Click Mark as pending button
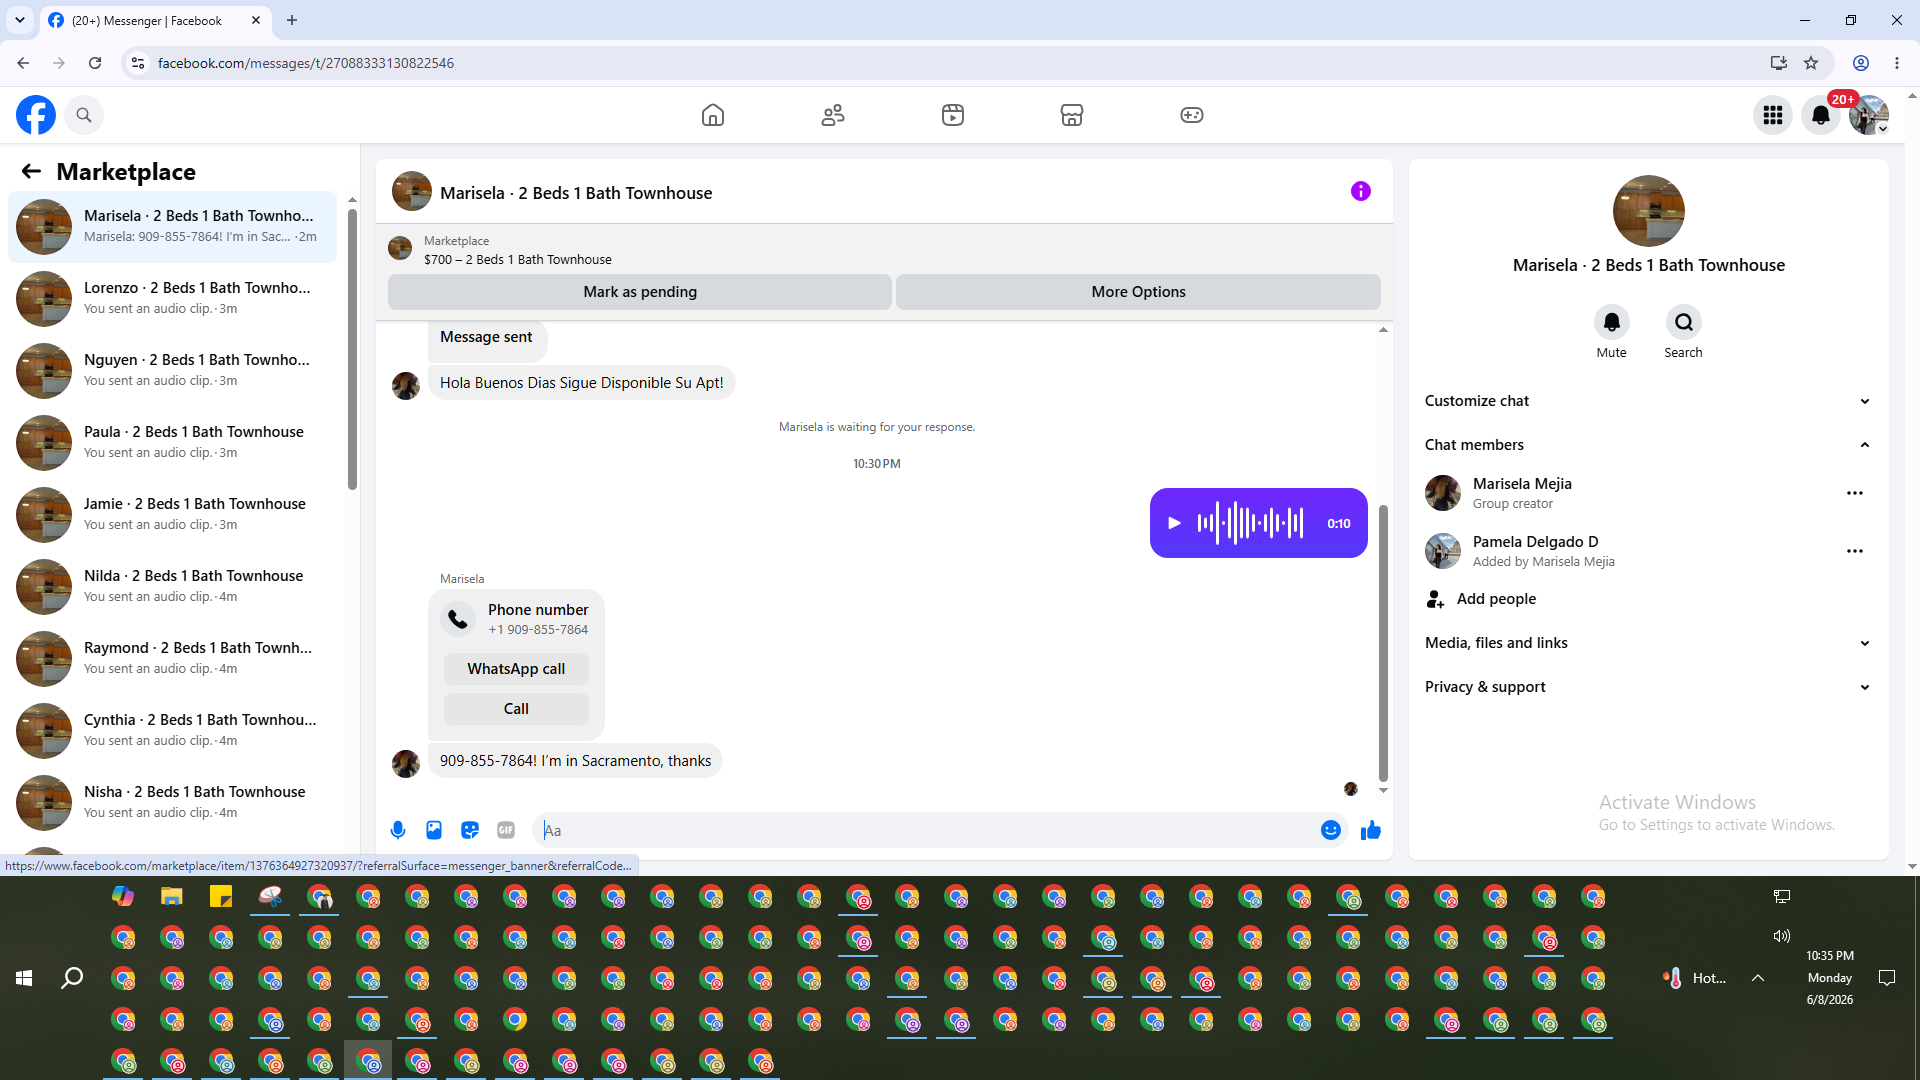The width and height of the screenshot is (1920, 1080). coord(640,292)
